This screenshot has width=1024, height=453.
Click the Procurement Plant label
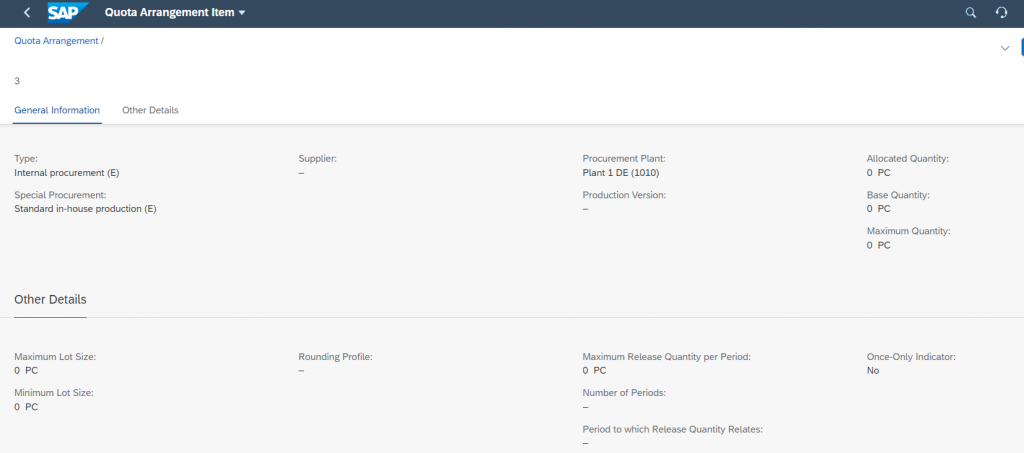click(x=624, y=159)
